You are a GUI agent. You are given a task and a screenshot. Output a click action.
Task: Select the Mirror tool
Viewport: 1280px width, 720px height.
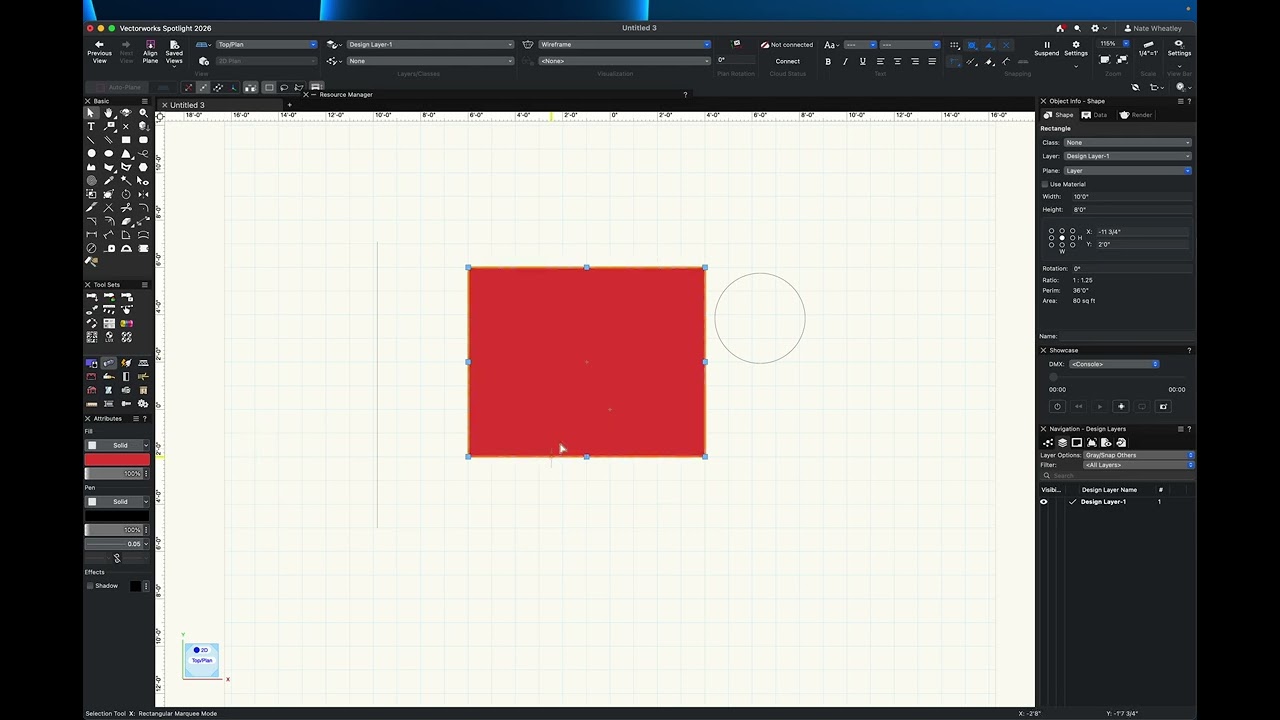143,194
